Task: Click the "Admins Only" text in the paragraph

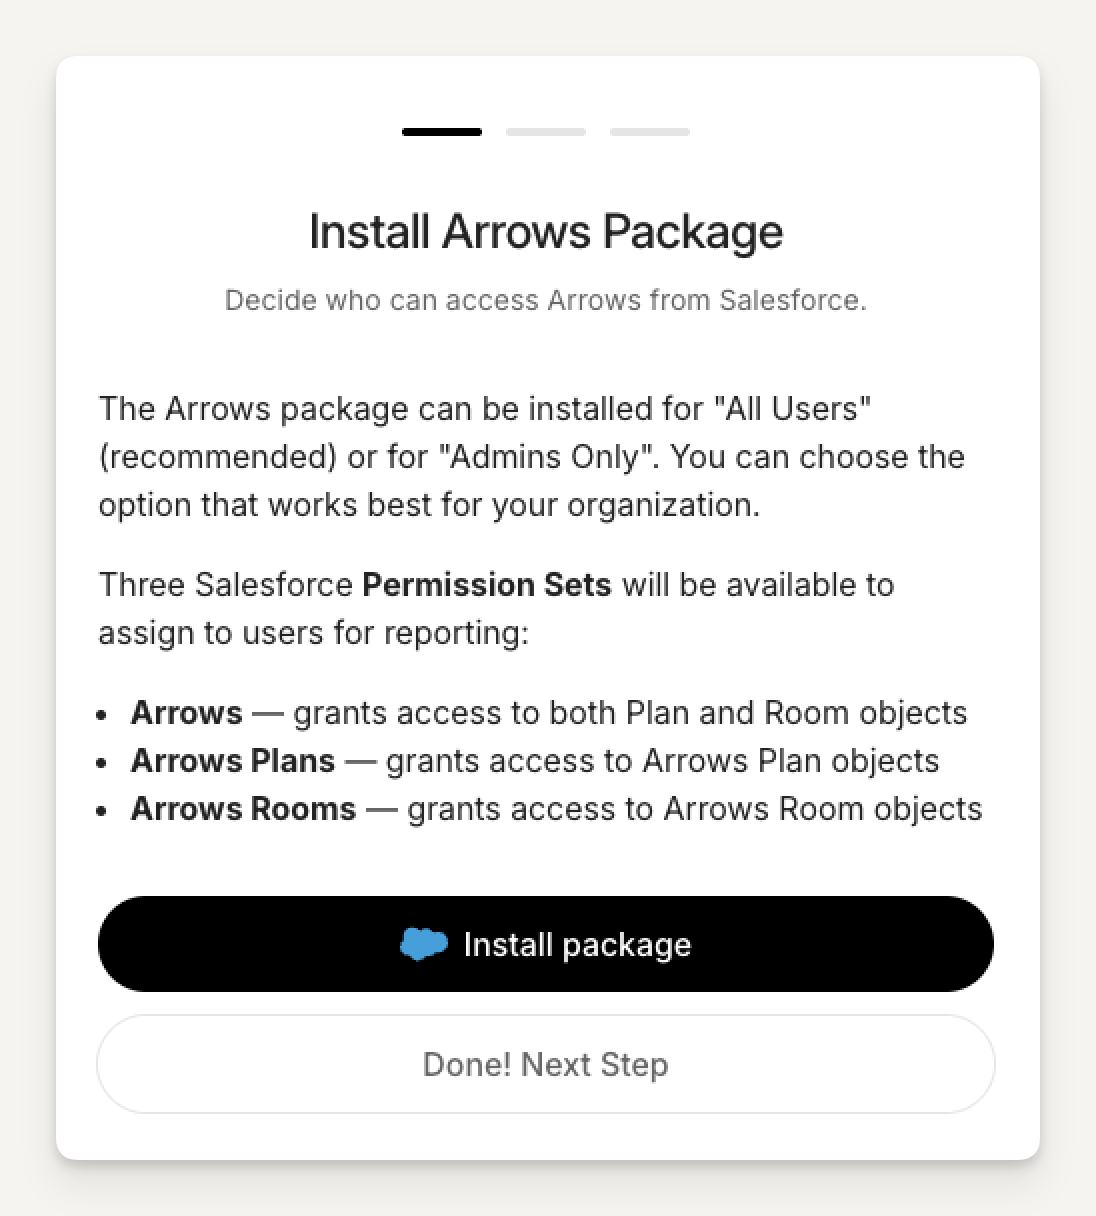Action: tap(545, 457)
